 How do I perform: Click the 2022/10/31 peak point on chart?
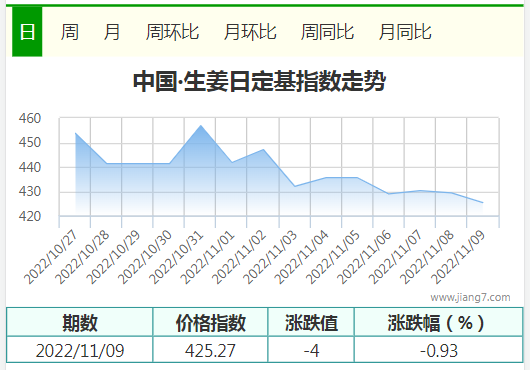click(x=201, y=126)
